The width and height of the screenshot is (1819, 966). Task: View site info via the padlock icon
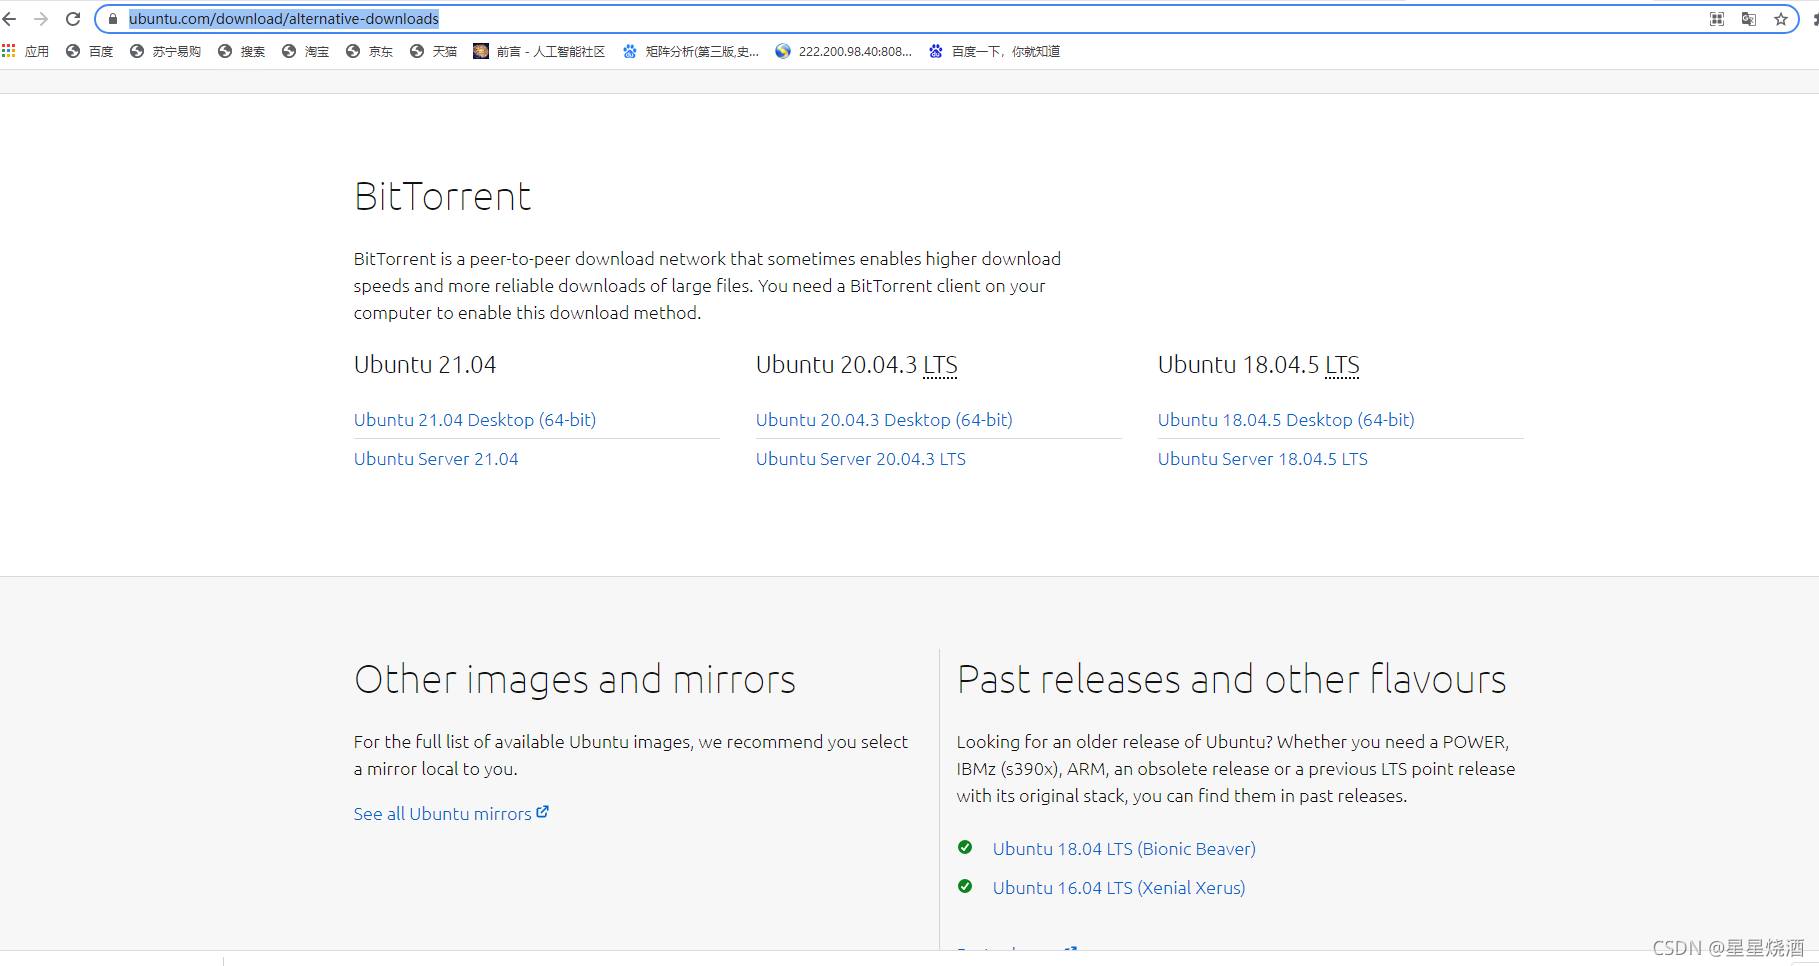113,19
